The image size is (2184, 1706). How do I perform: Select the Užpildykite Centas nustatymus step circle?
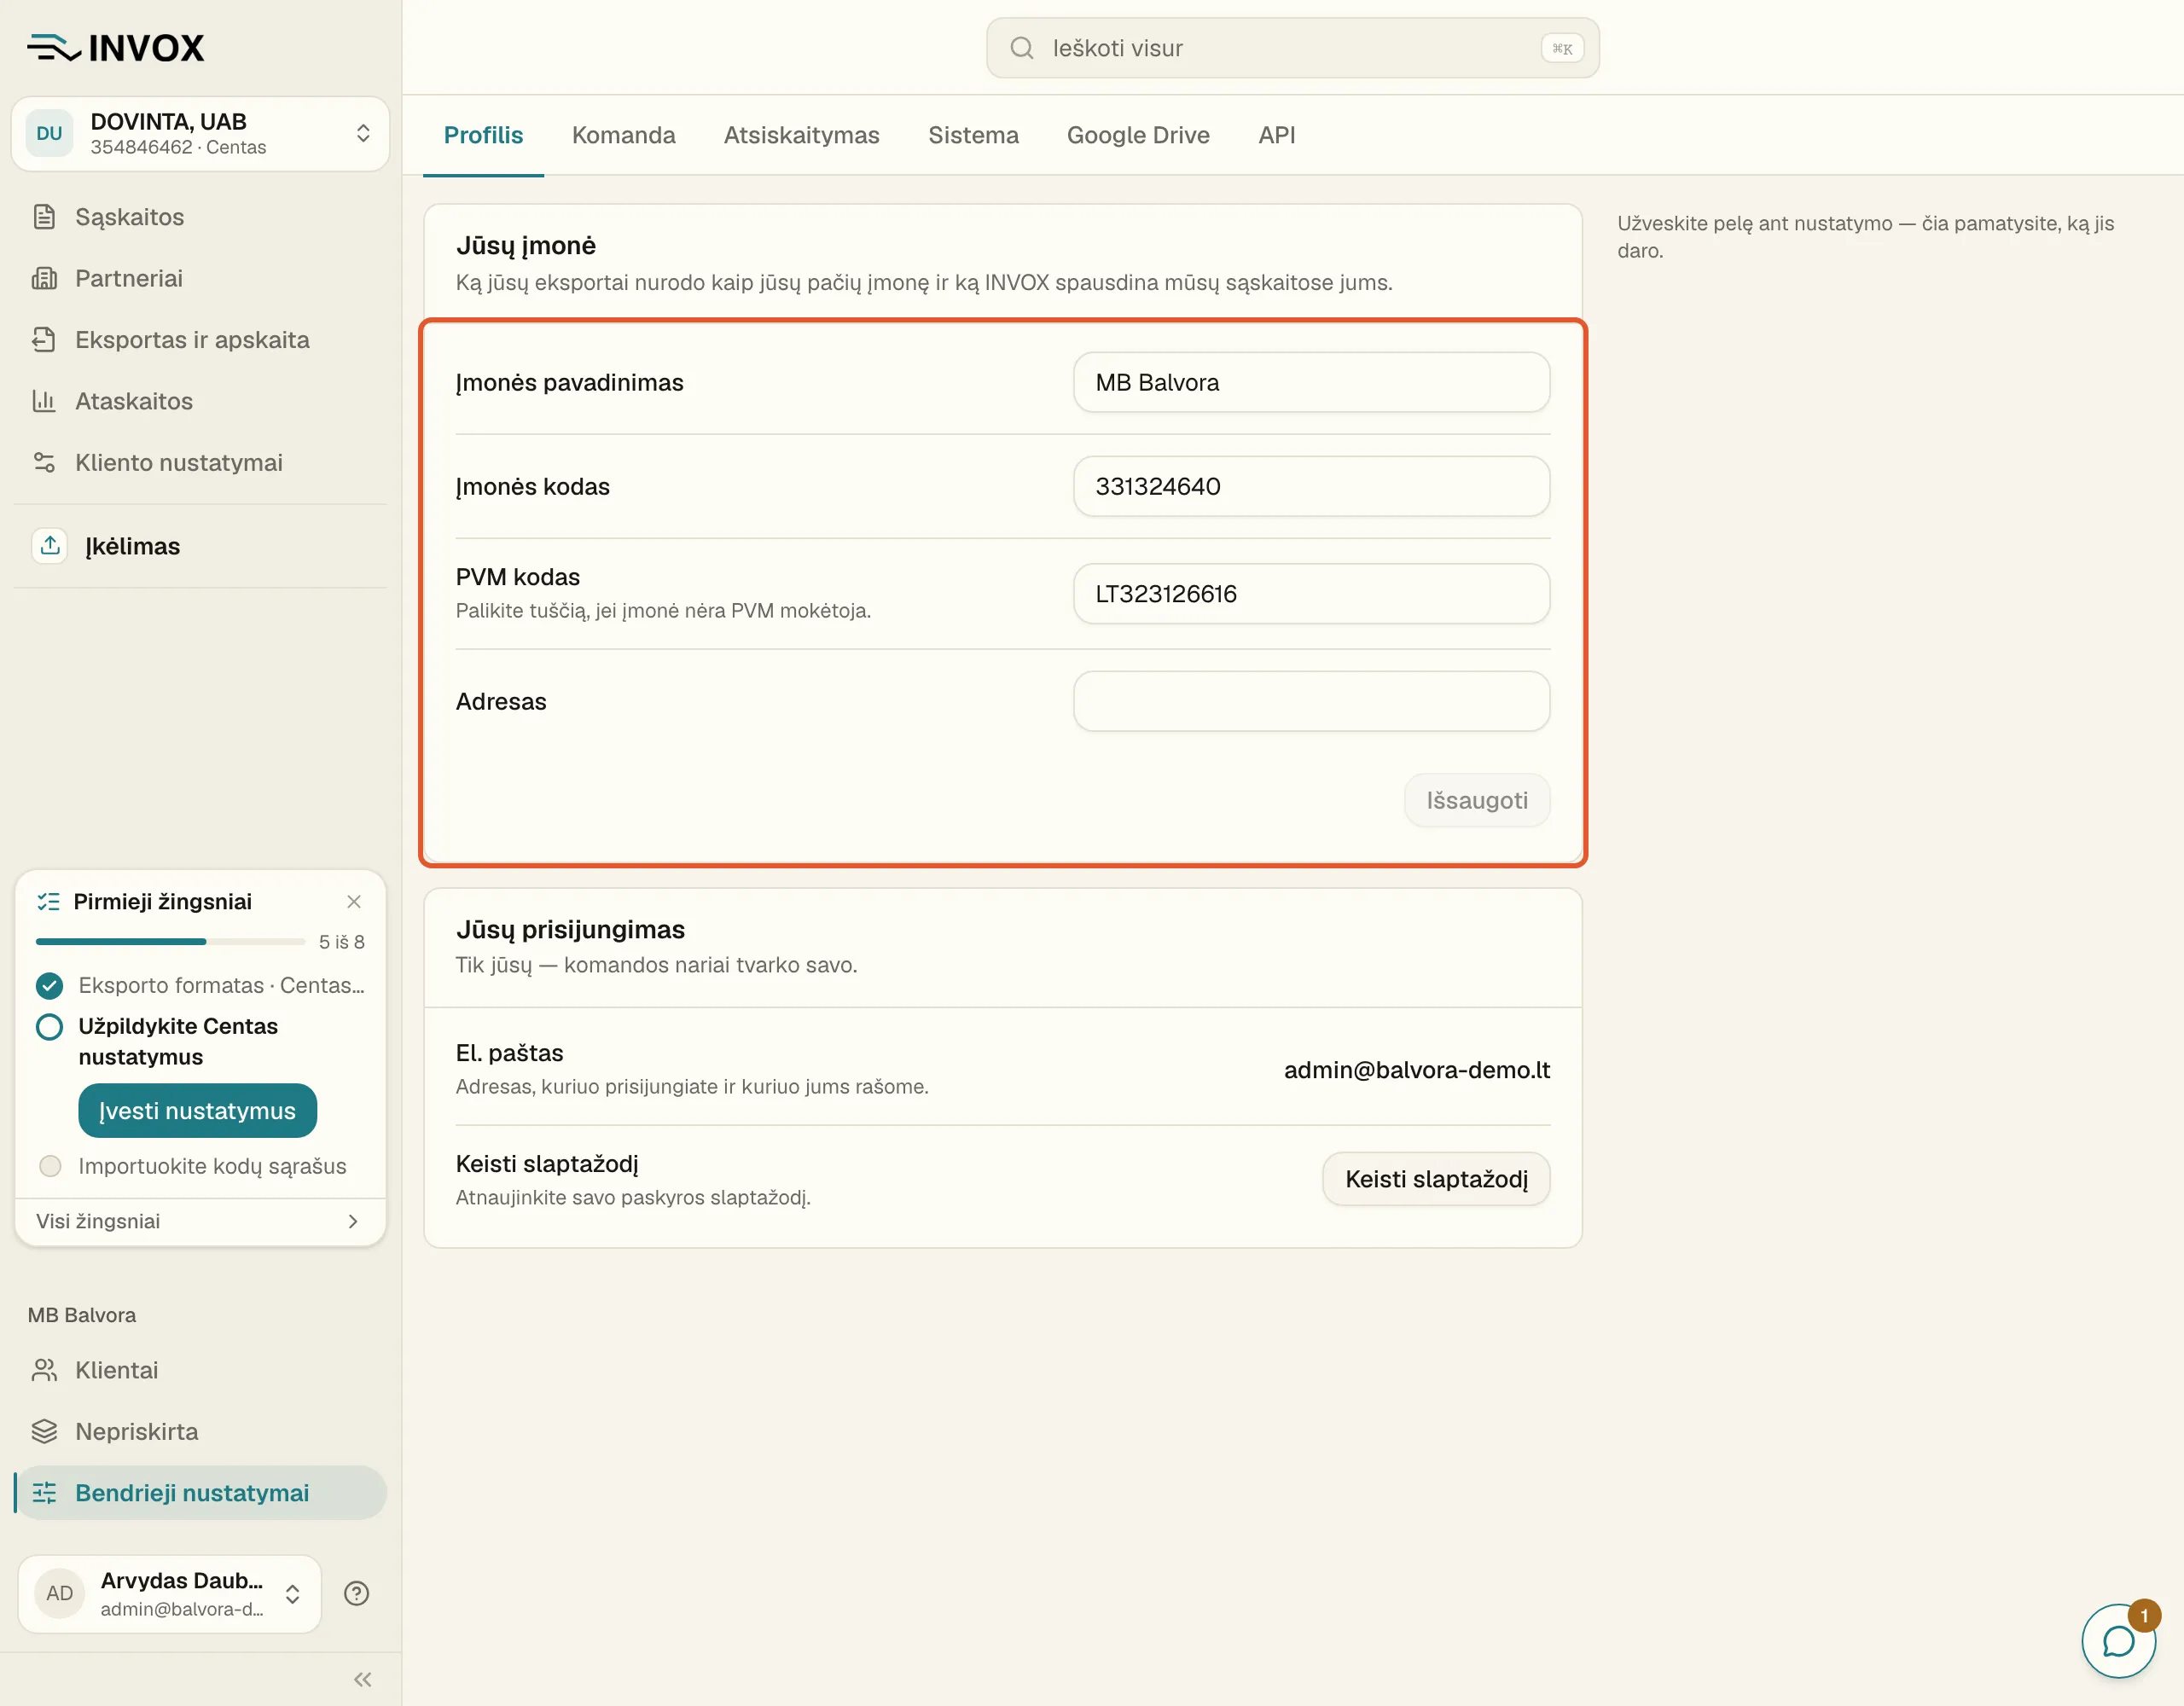[x=49, y=1027]
